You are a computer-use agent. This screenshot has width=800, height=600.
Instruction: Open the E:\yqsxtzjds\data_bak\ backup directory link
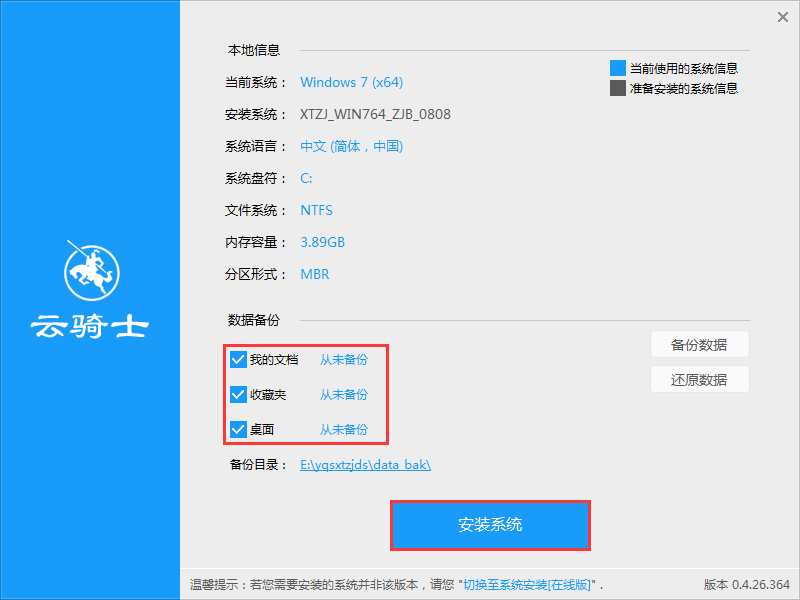click(365, 465)
